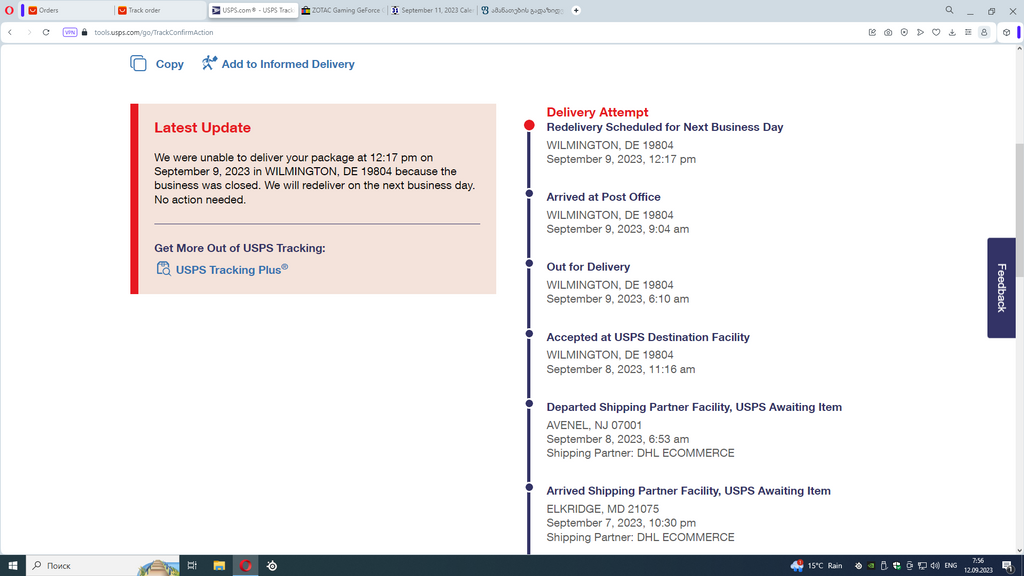Viewport: 1024px width, 576px height.
Task: Open the easy setup sliders icon
Action: 968,32
